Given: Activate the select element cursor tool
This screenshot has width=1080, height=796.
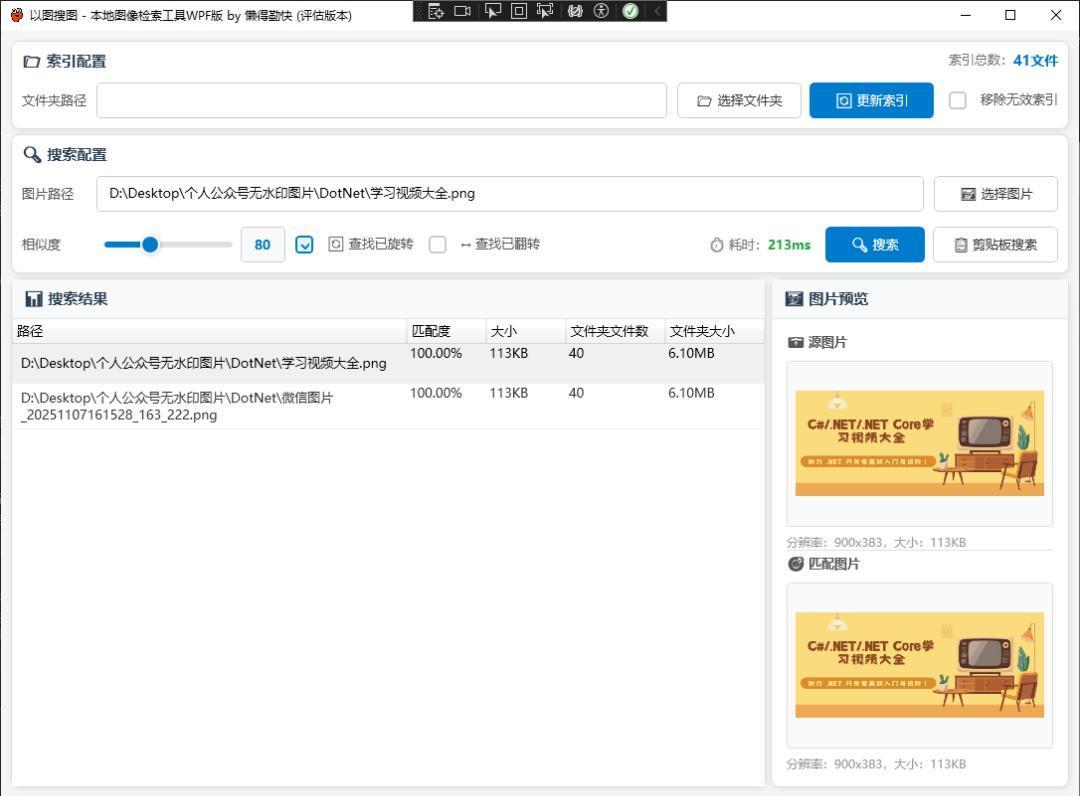Looking at the screenshot, I should pyautogui.click(x=493, y=11).
